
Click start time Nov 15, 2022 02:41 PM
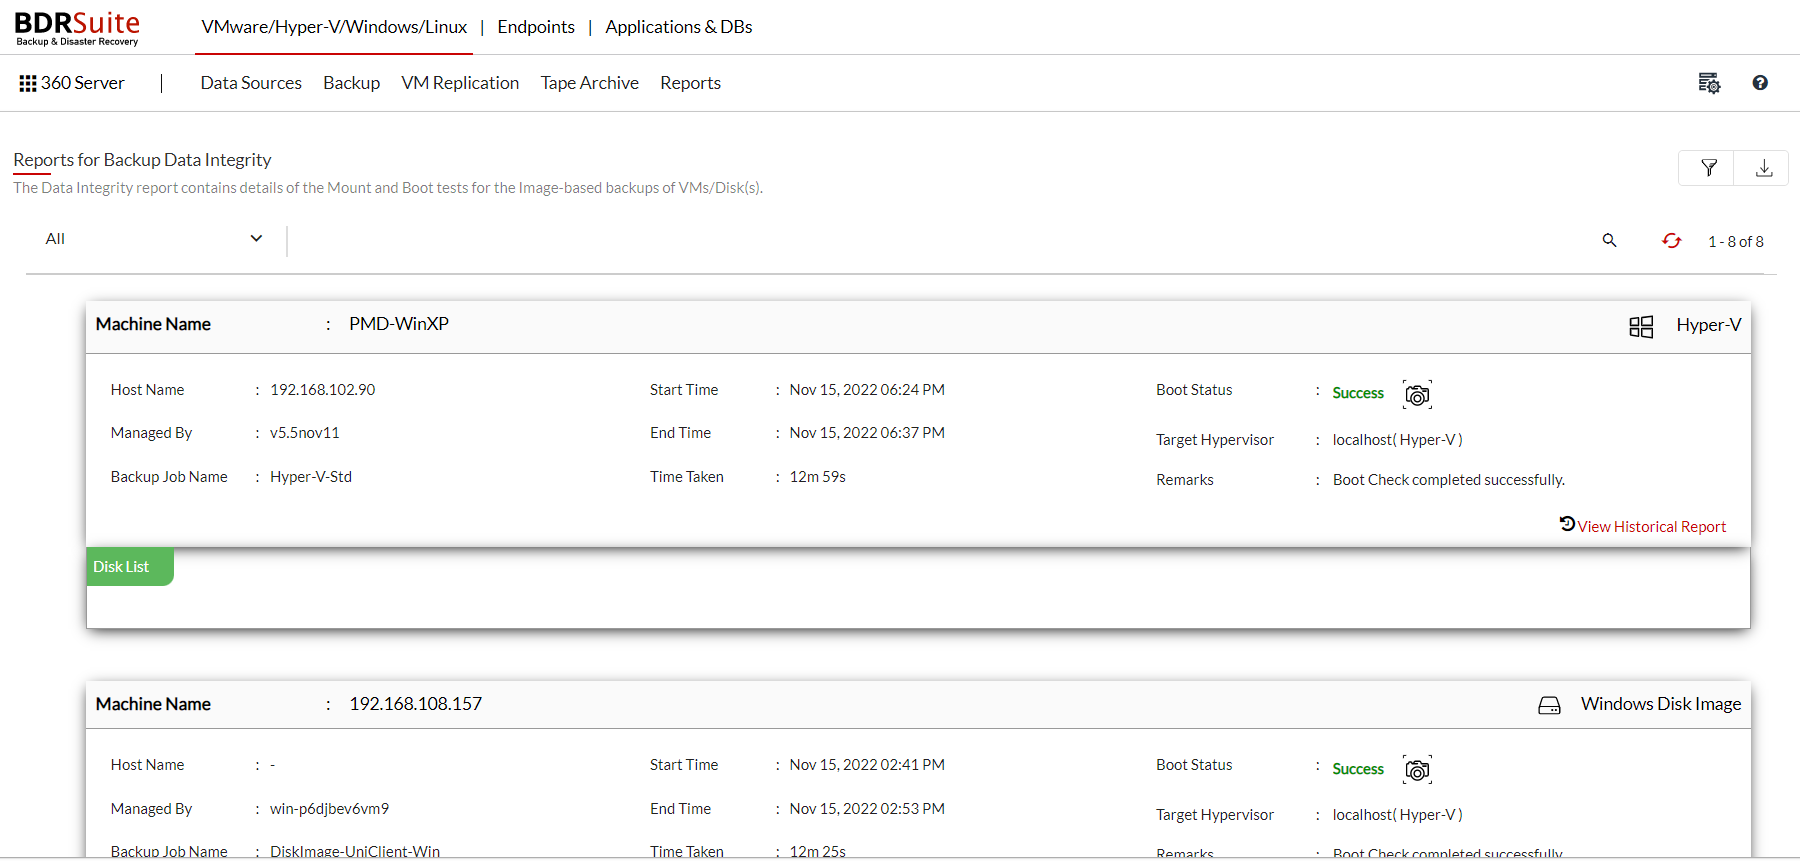[867, 765]
